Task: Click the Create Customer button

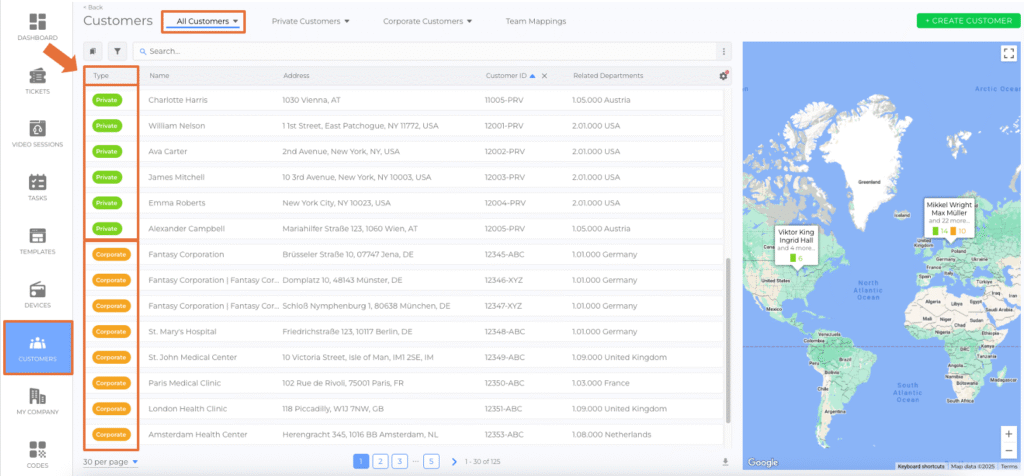Action: 966,20
